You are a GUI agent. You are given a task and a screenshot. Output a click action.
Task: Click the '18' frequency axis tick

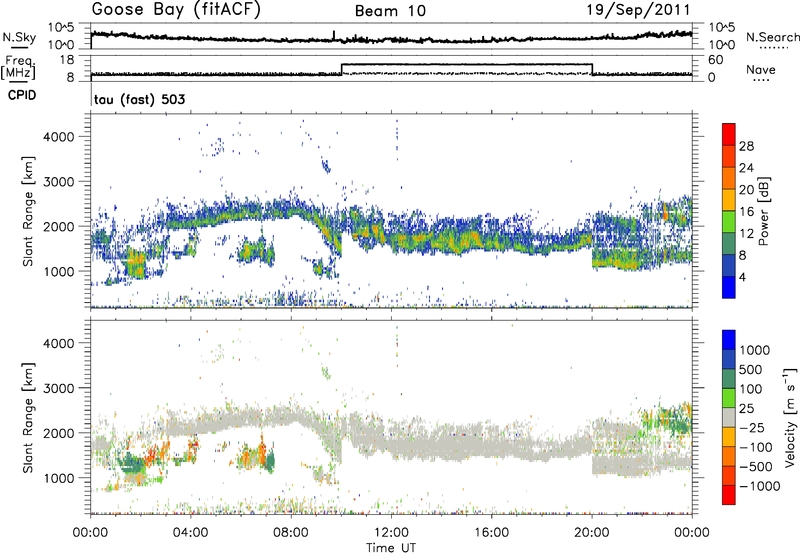pos(67,60)
